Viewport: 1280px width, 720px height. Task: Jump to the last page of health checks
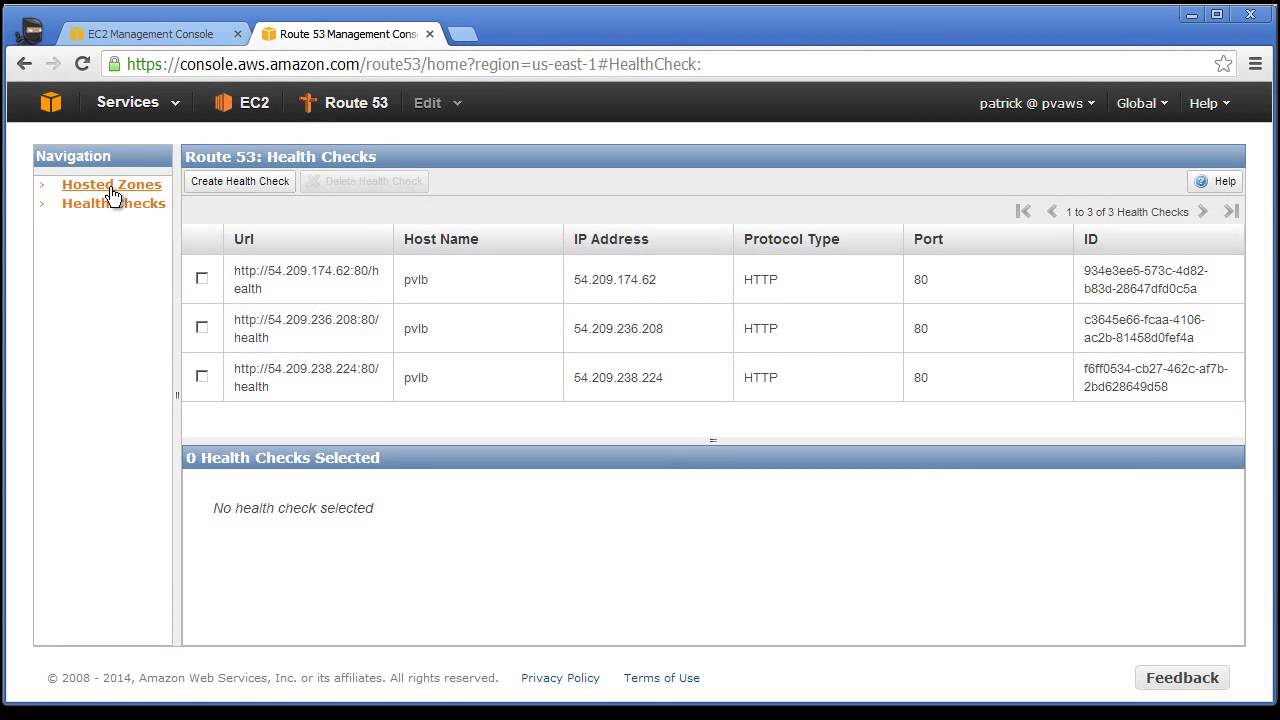(1232, 211)
